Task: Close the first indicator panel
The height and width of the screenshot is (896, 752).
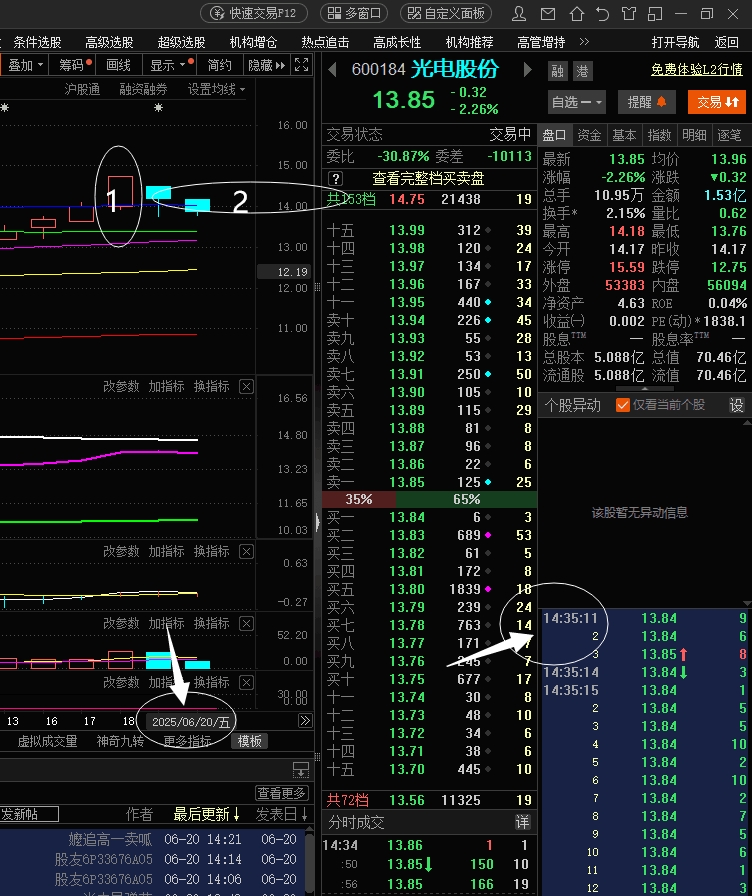Action: (246, 387)
